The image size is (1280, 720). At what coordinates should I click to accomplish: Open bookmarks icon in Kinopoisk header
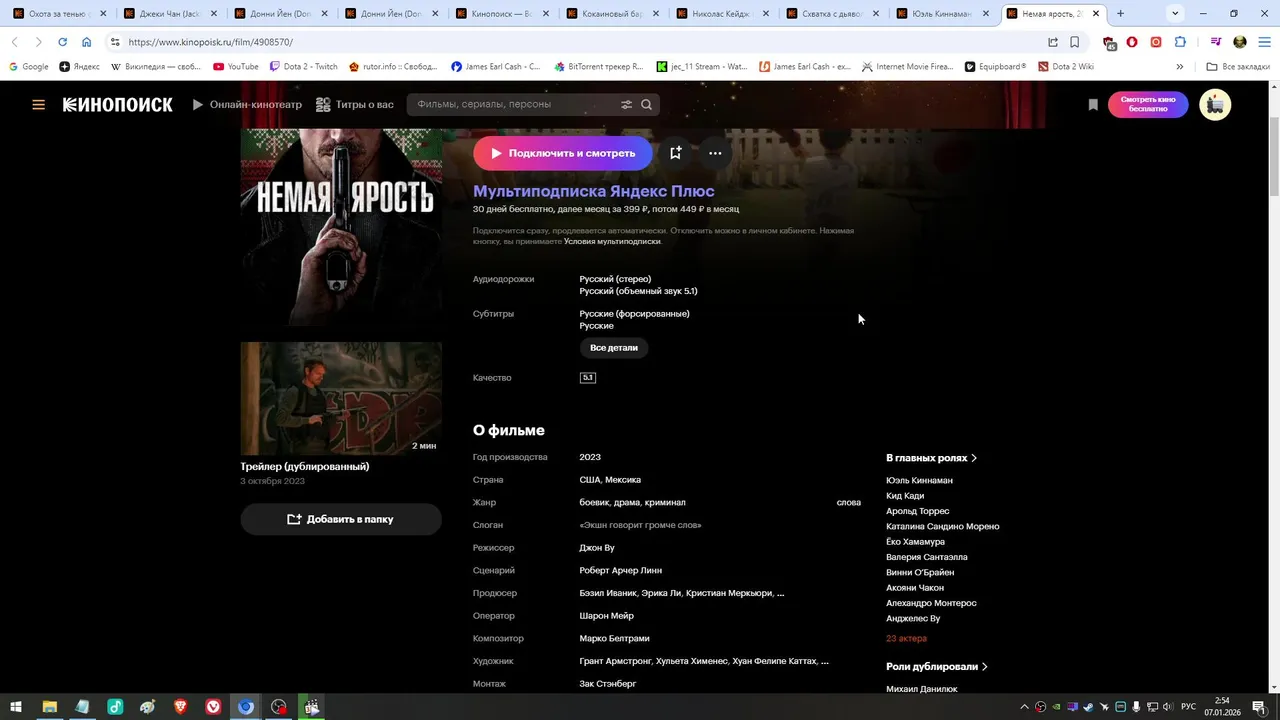click(x=1093, y=104)
